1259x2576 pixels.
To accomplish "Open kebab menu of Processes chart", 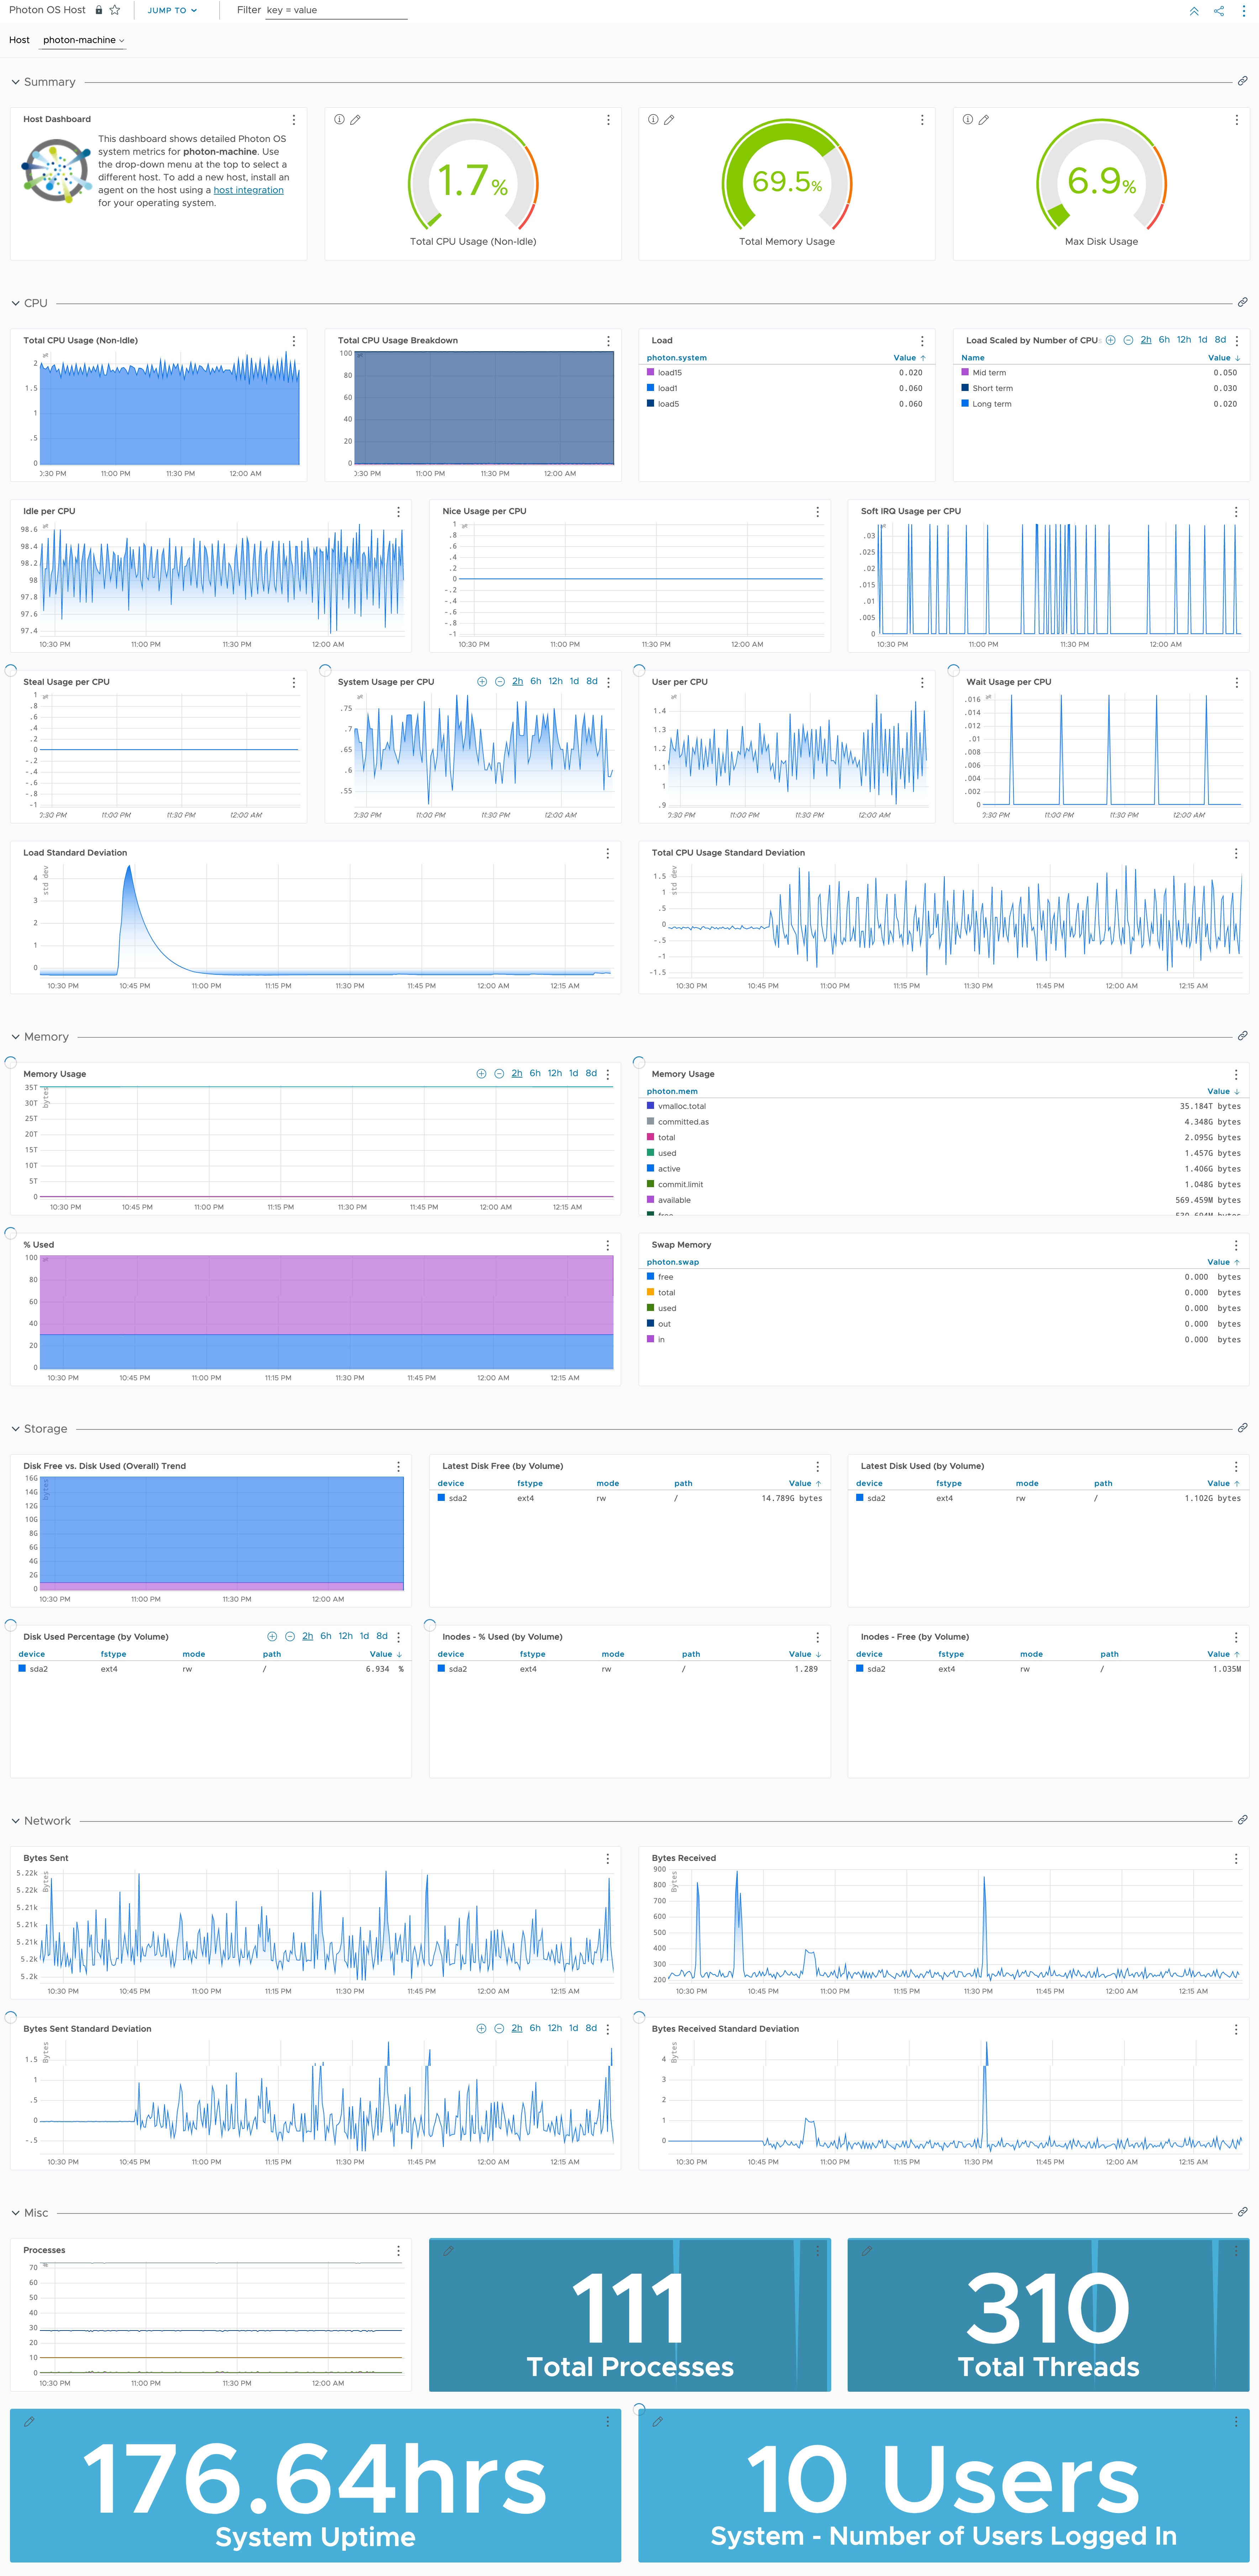I will tap(398, 2250).
